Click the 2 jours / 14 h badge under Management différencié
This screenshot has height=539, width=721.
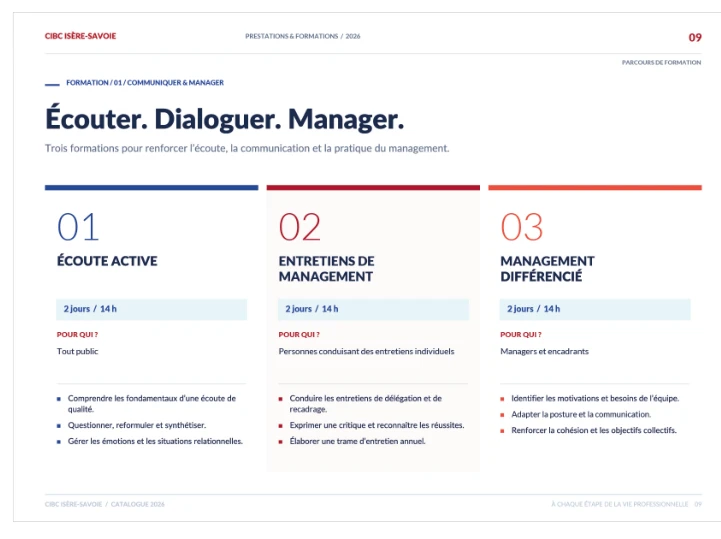click(595, 309)
